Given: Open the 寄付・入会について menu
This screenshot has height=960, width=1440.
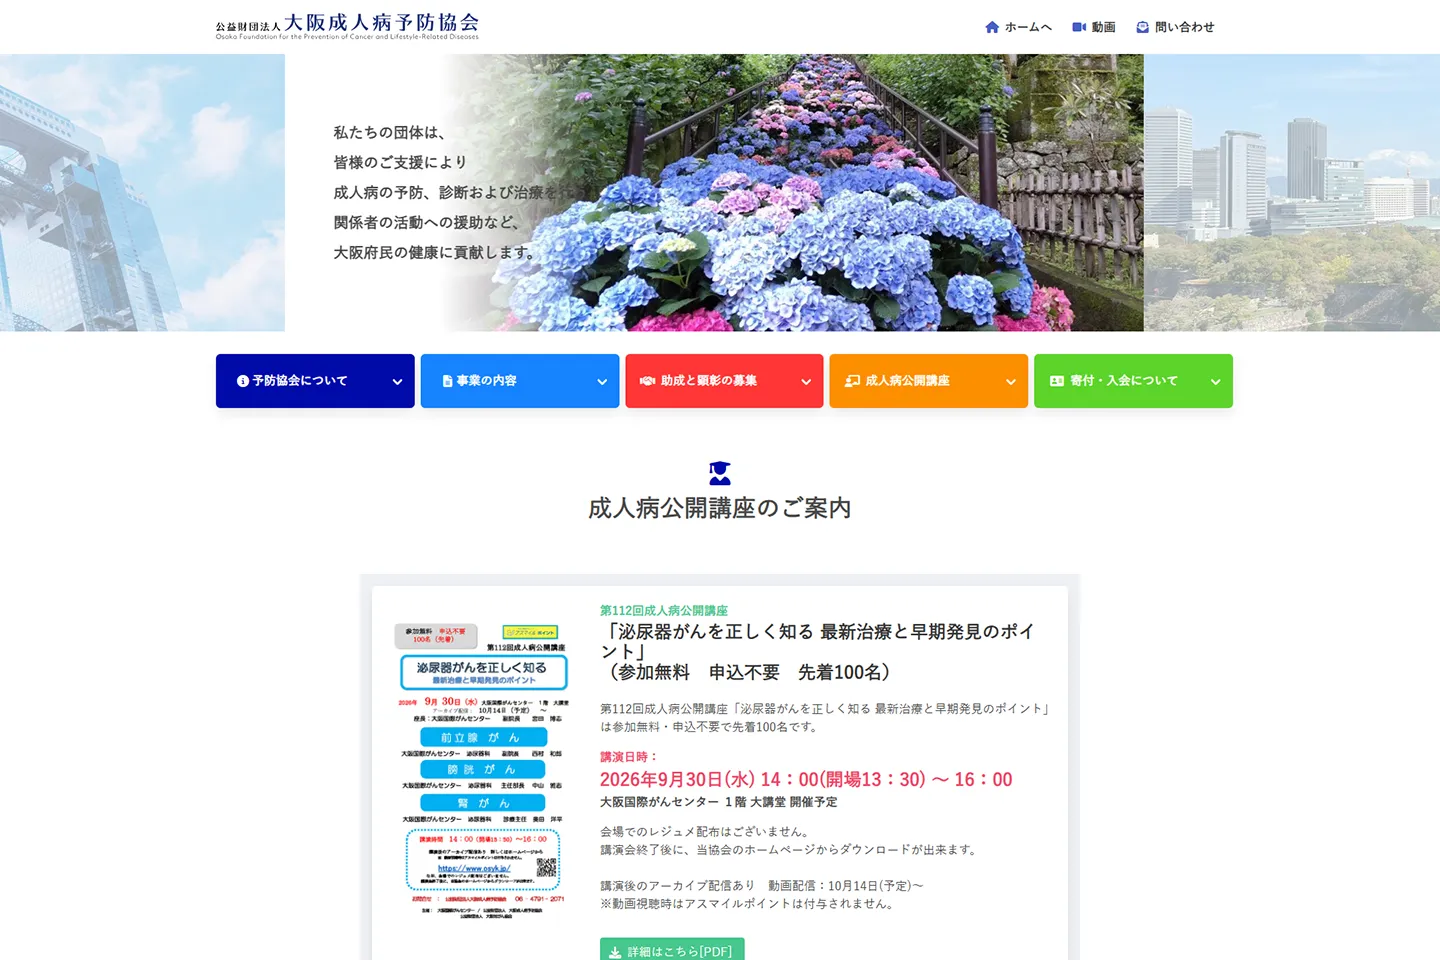Looking at the screenshot, I should pyautogui.click(x=1133, y=381).
